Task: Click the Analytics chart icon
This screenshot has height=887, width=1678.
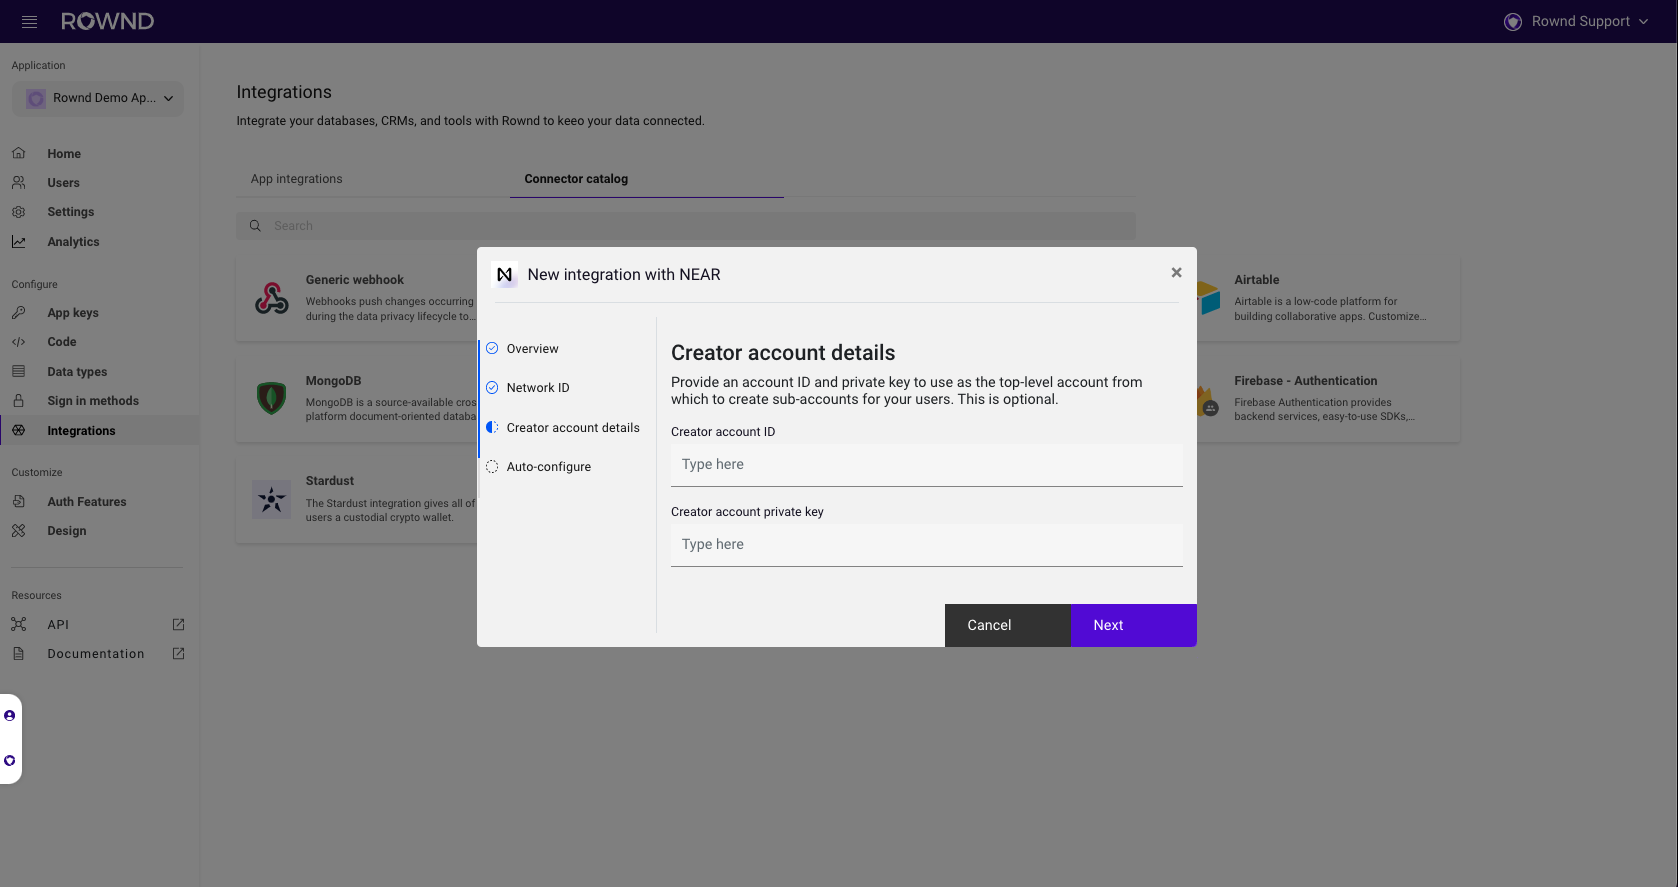Action: (x=19, y=242)
